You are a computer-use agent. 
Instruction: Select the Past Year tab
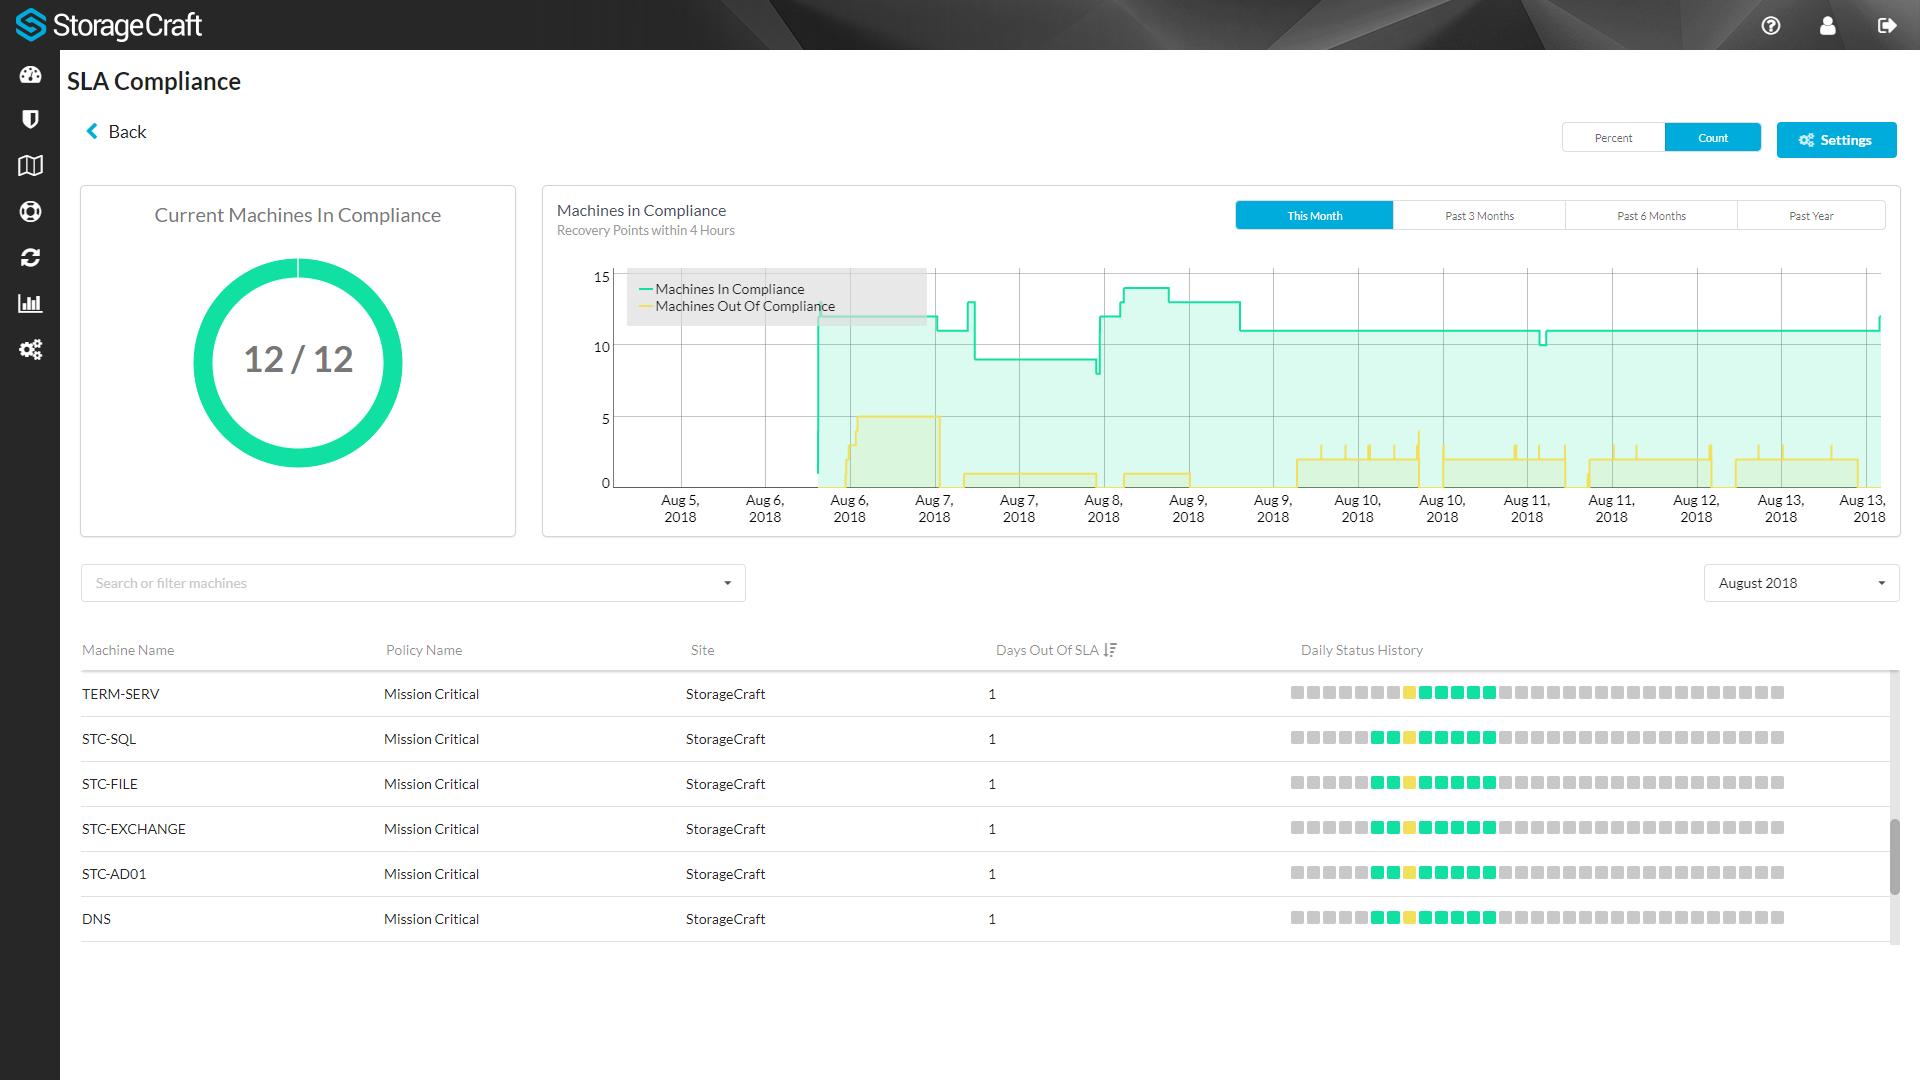(x=1811, y=216)
